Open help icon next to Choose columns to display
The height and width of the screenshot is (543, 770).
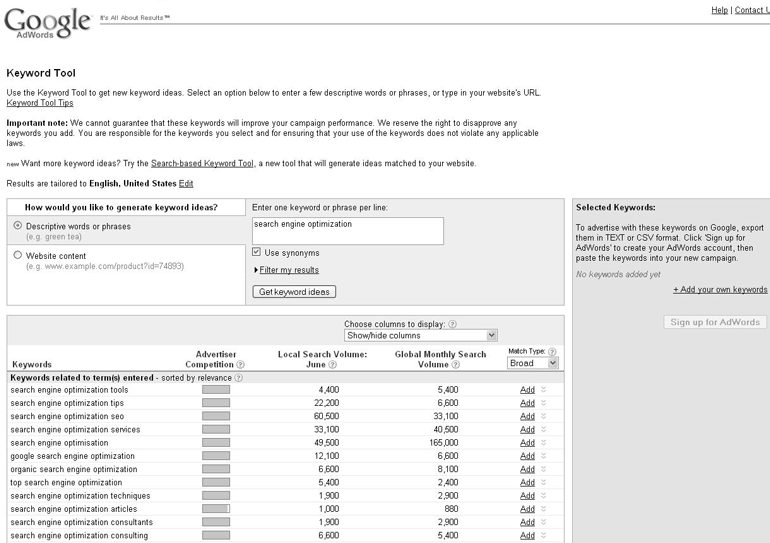[452, 324]
